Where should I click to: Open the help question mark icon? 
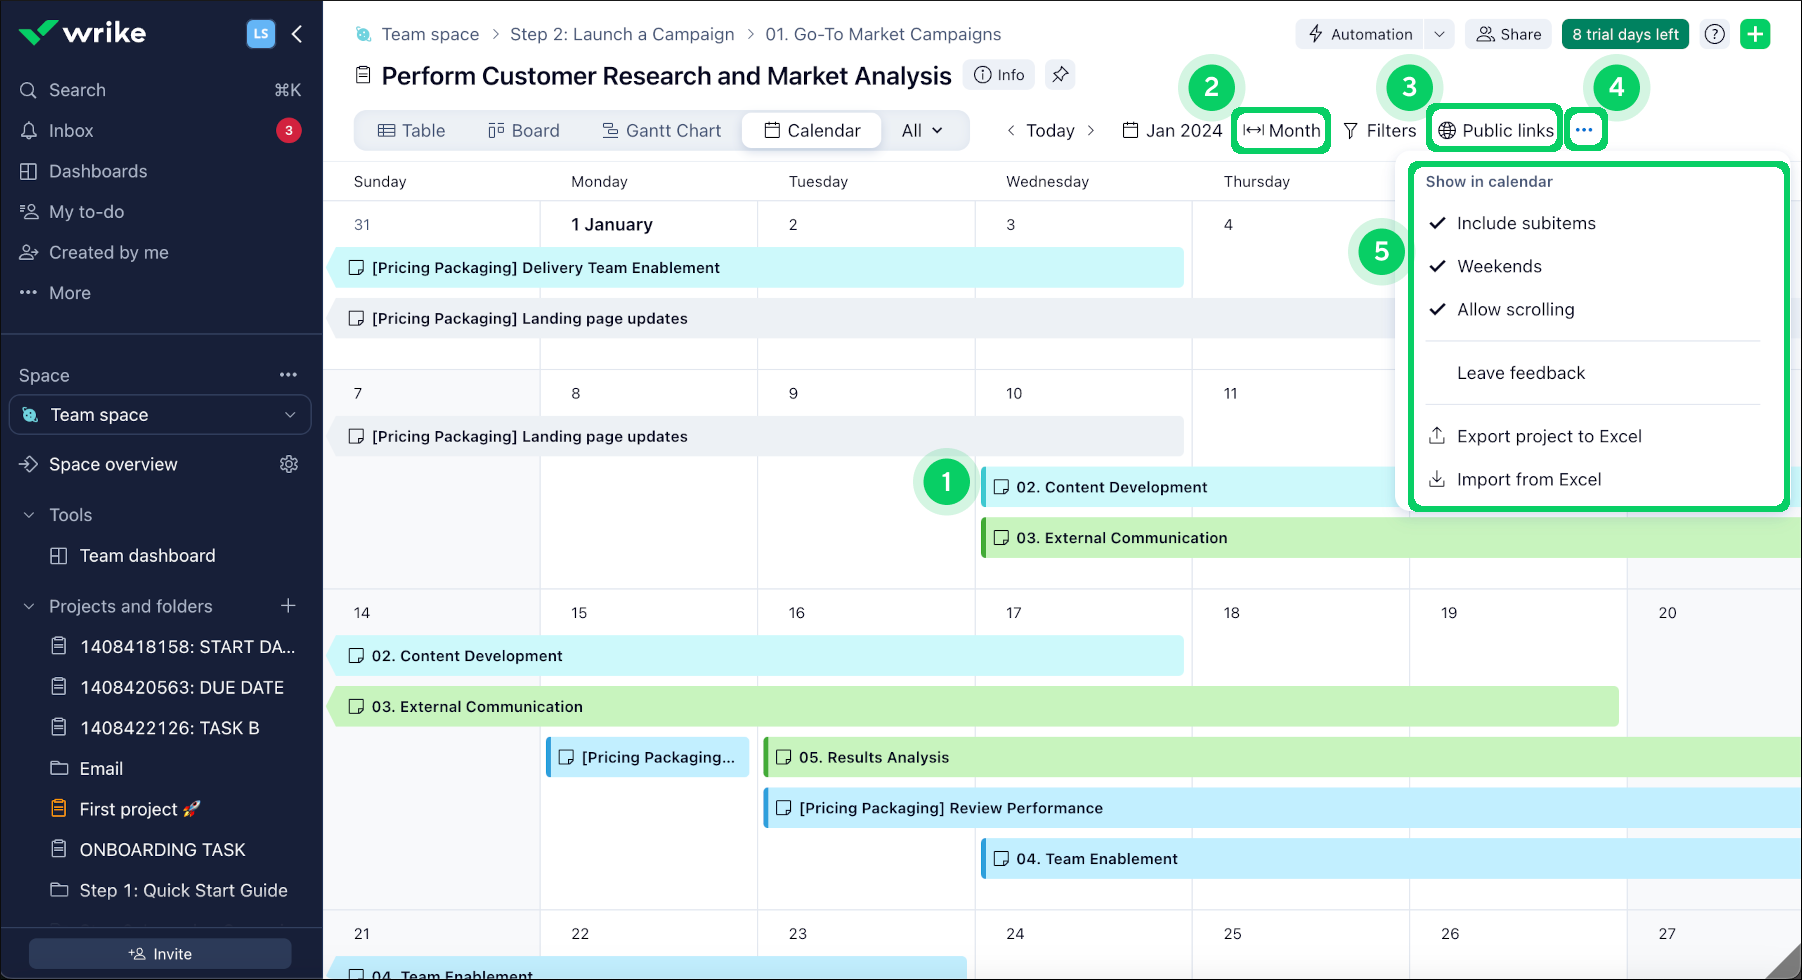[x=1715, y=34]
